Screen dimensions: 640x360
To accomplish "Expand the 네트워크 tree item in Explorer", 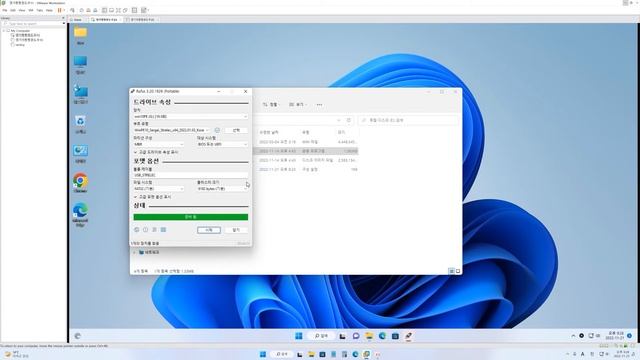I will [x=135, y=253].
